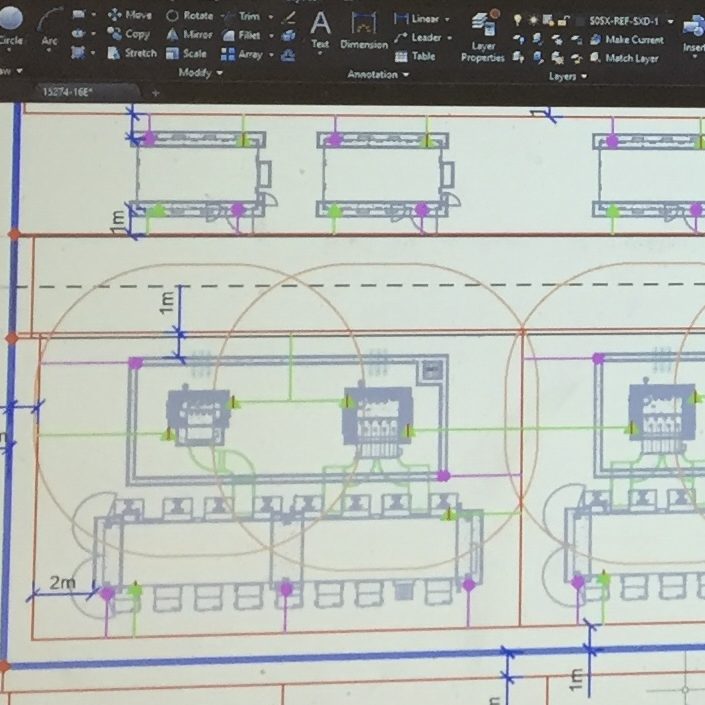705x705 pixels.
Task: Open the Linear dimension dropdown
Action: click(448, 19)
